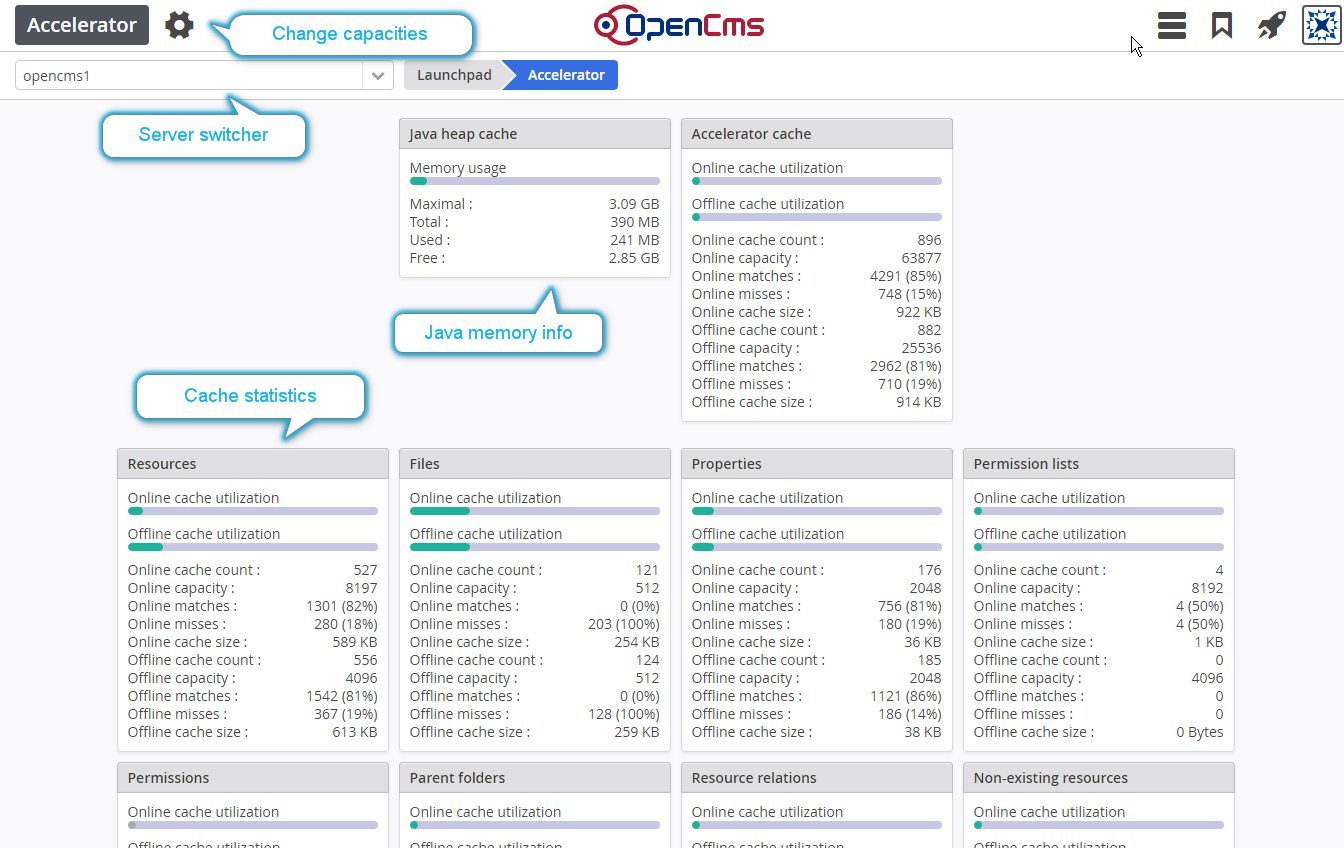Click Permissions online cache utilization bar
1344x848 pixels.
pos(253,825)
